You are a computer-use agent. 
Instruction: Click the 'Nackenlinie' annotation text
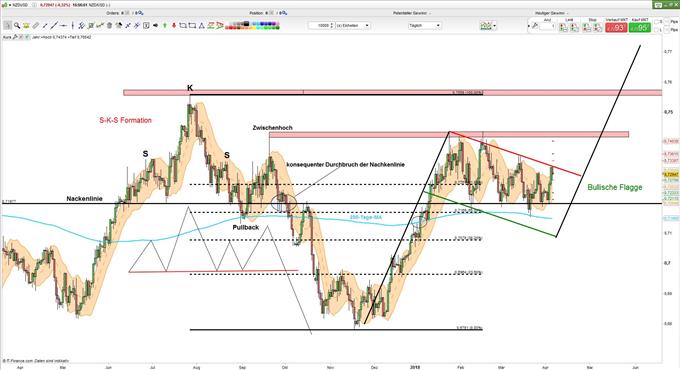85,199
